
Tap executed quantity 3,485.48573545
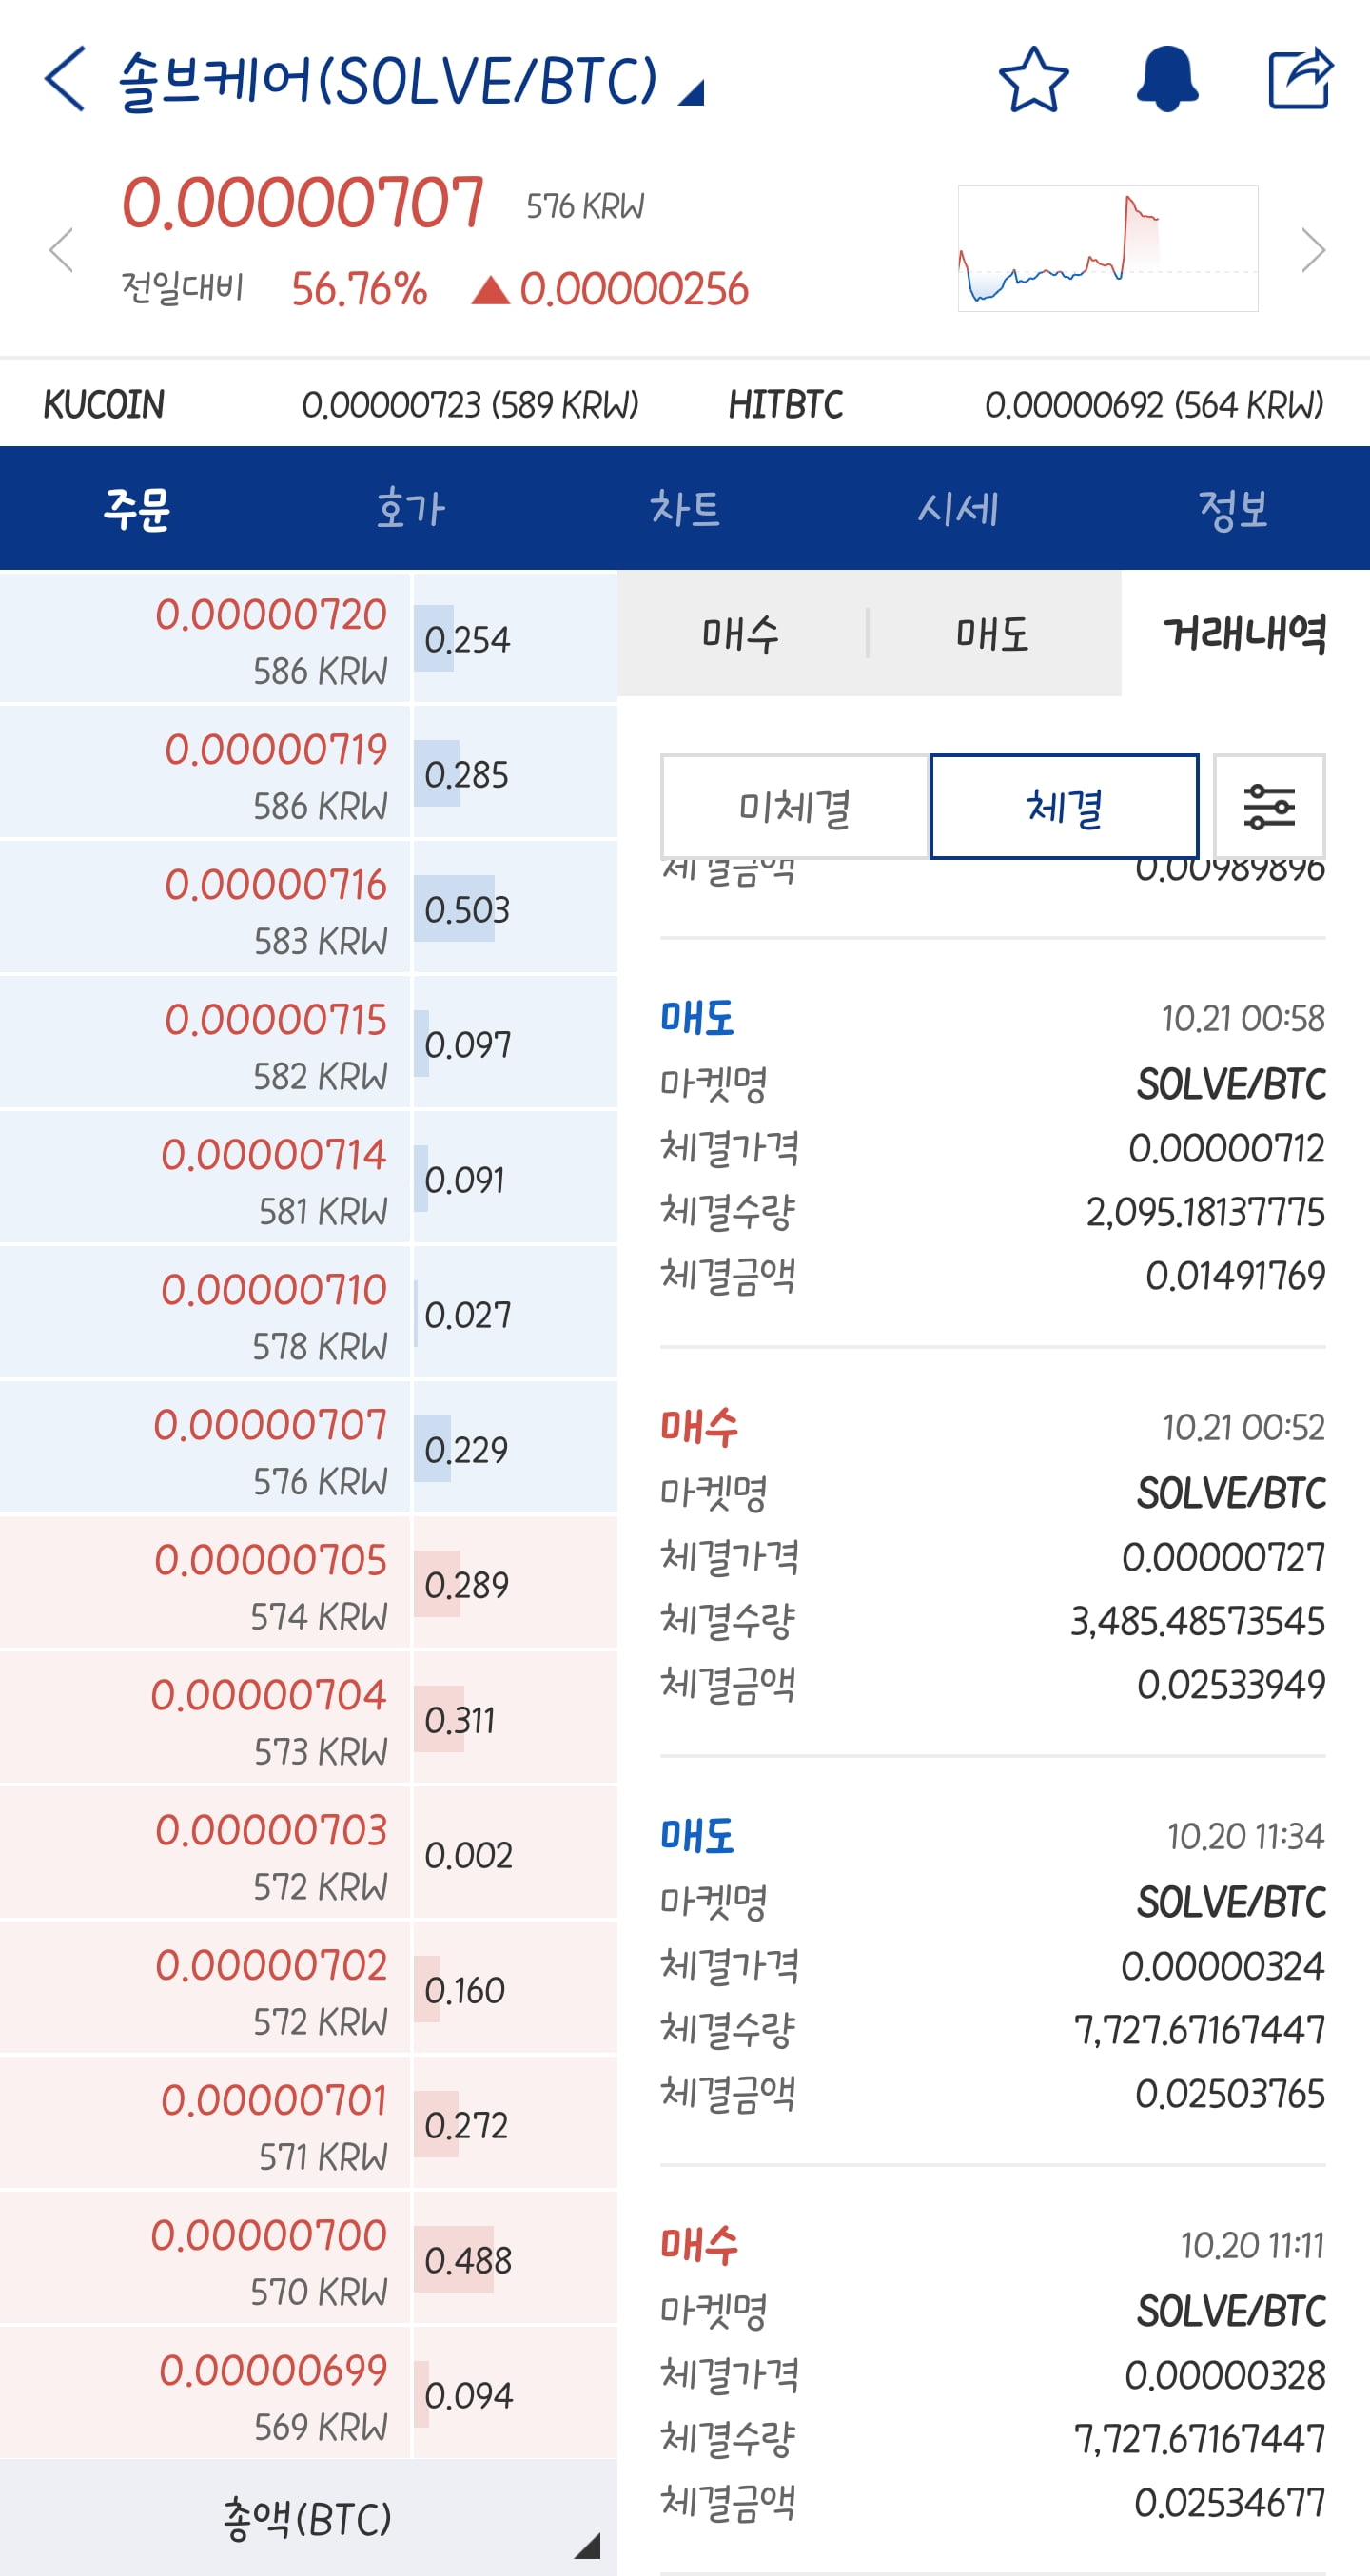point(1198,1621)
